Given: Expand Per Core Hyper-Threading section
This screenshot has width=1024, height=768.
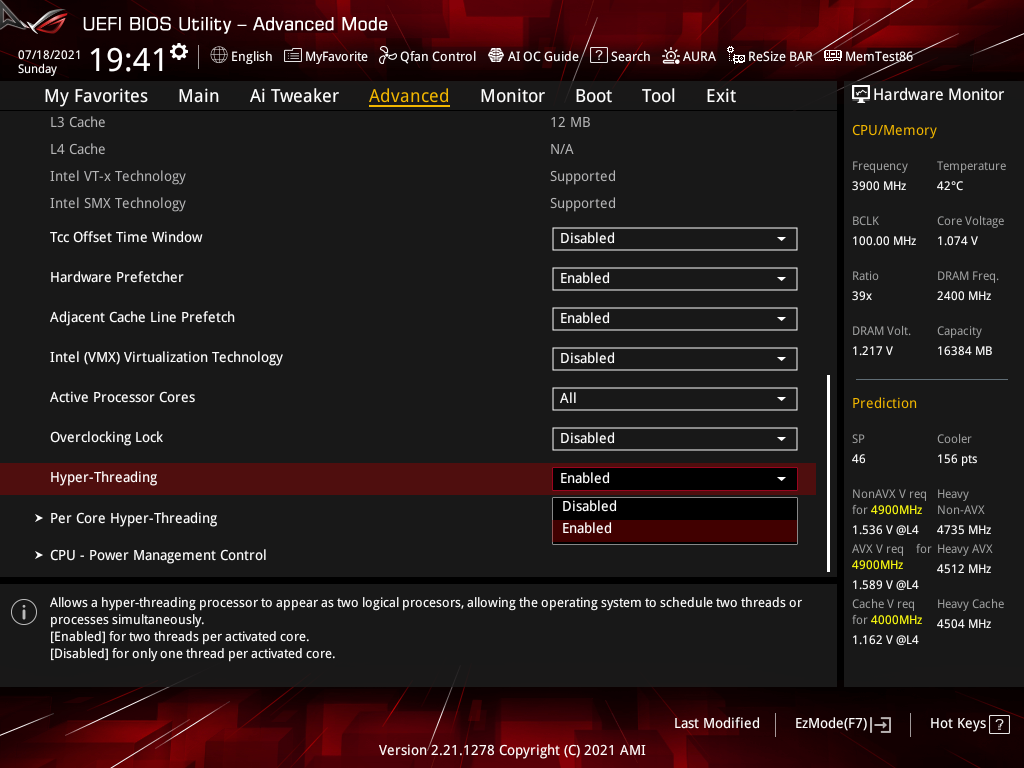Looking at the screenshot, I should click(x=133, y=518).
